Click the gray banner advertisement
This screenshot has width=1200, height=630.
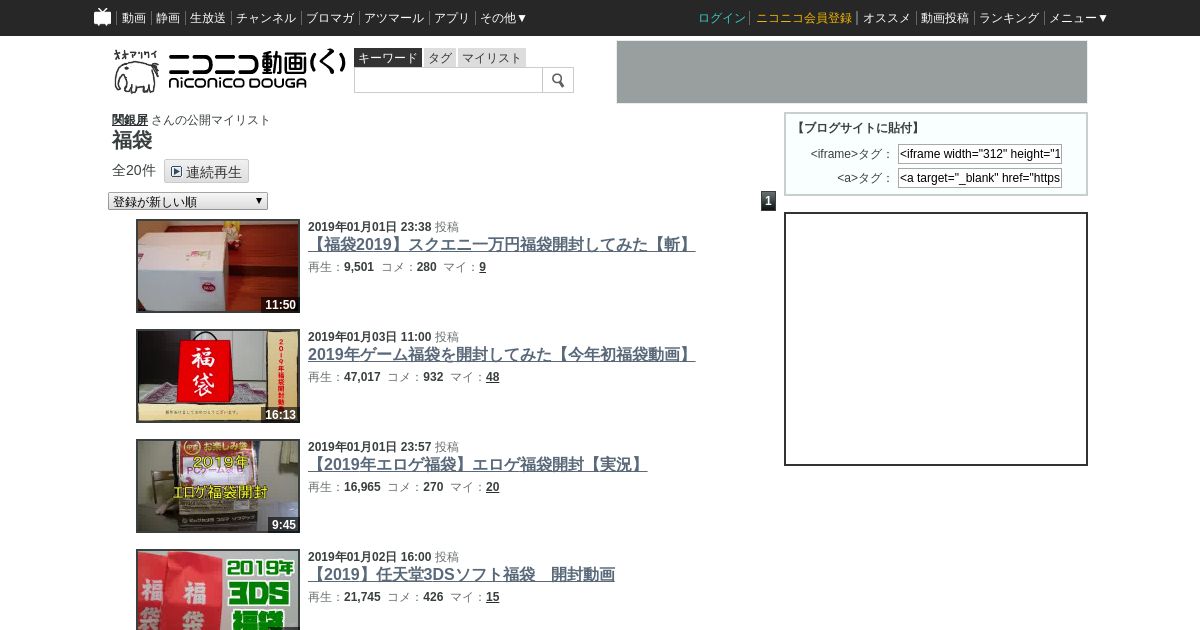[852, 72]
